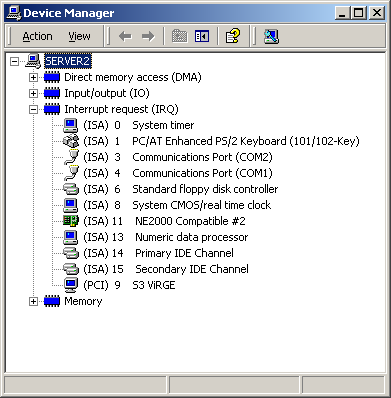
Task: Click the floppy disk controller icon
Action: pyautogui.click(x=71, y=189)
